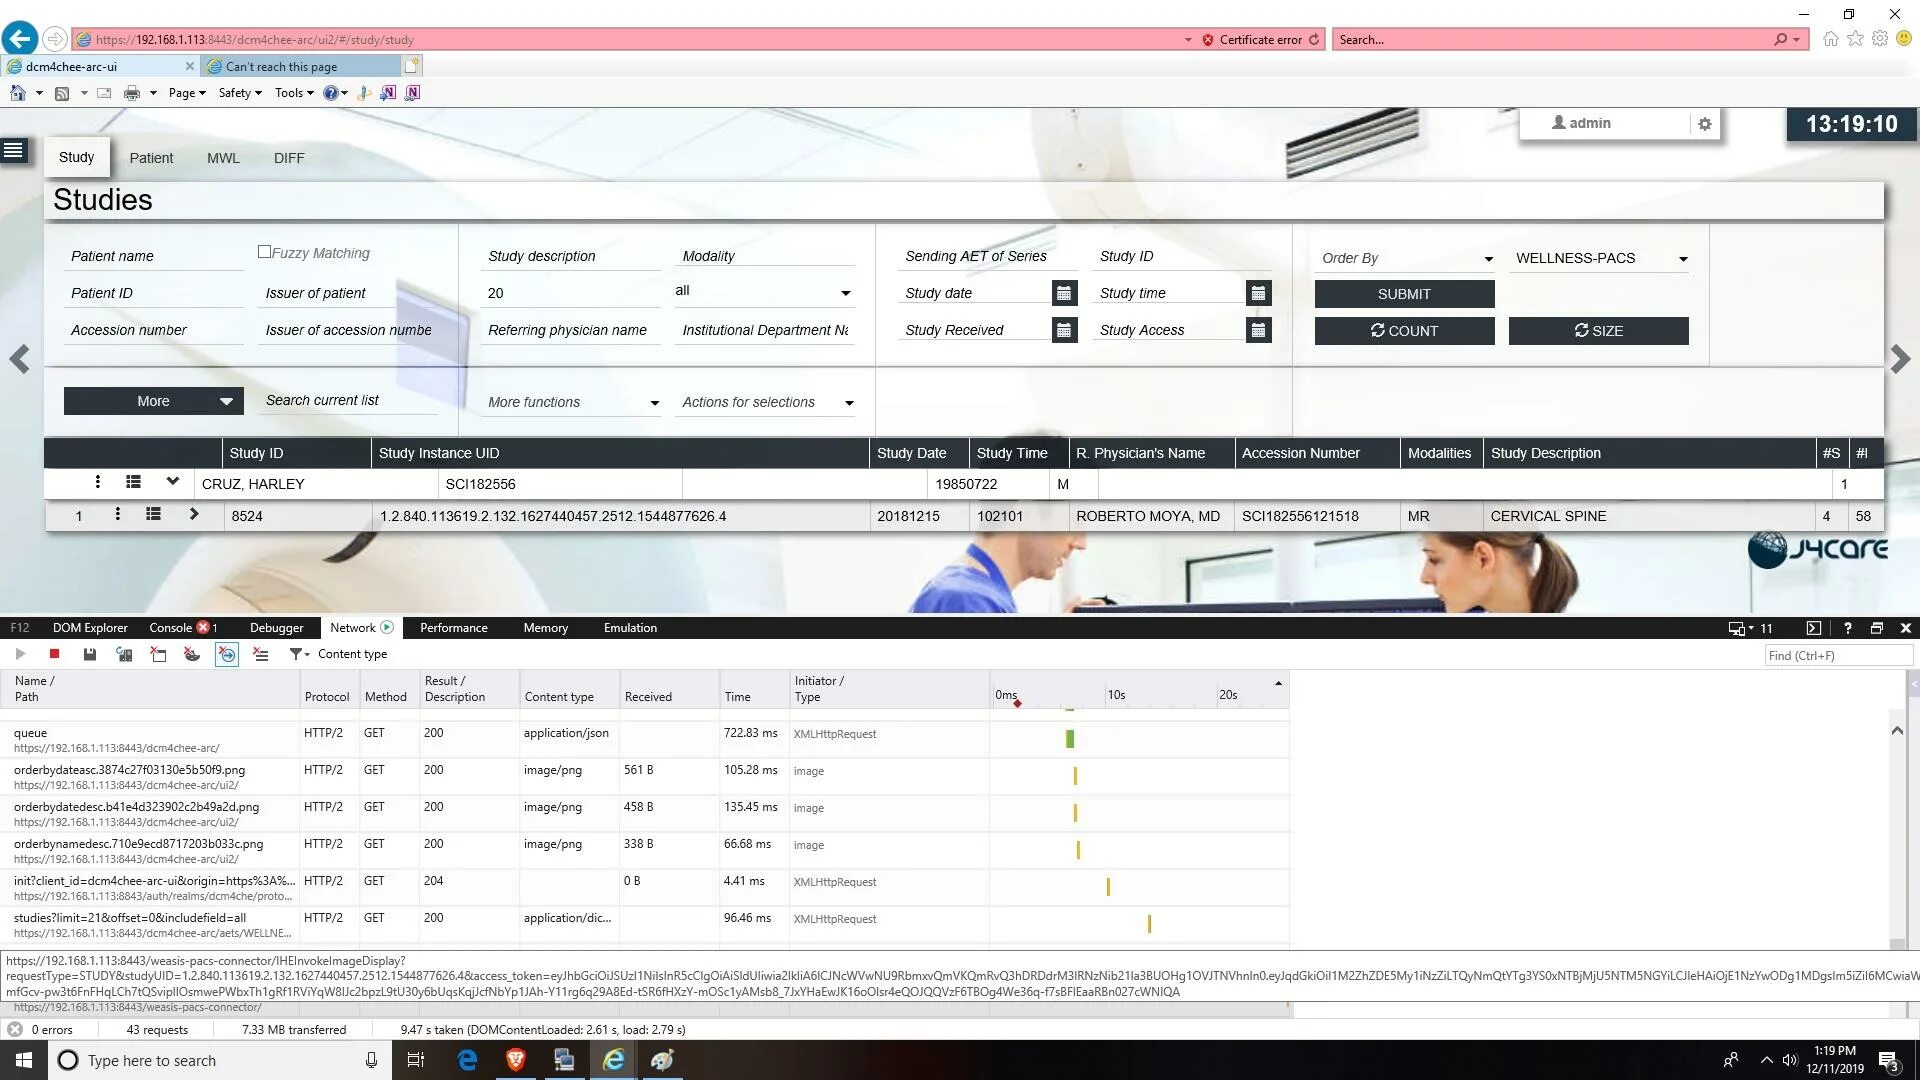Clear browser cache icon in Network toolbar
This screenshot has width=1920, height=1080.
click(158, 654)
